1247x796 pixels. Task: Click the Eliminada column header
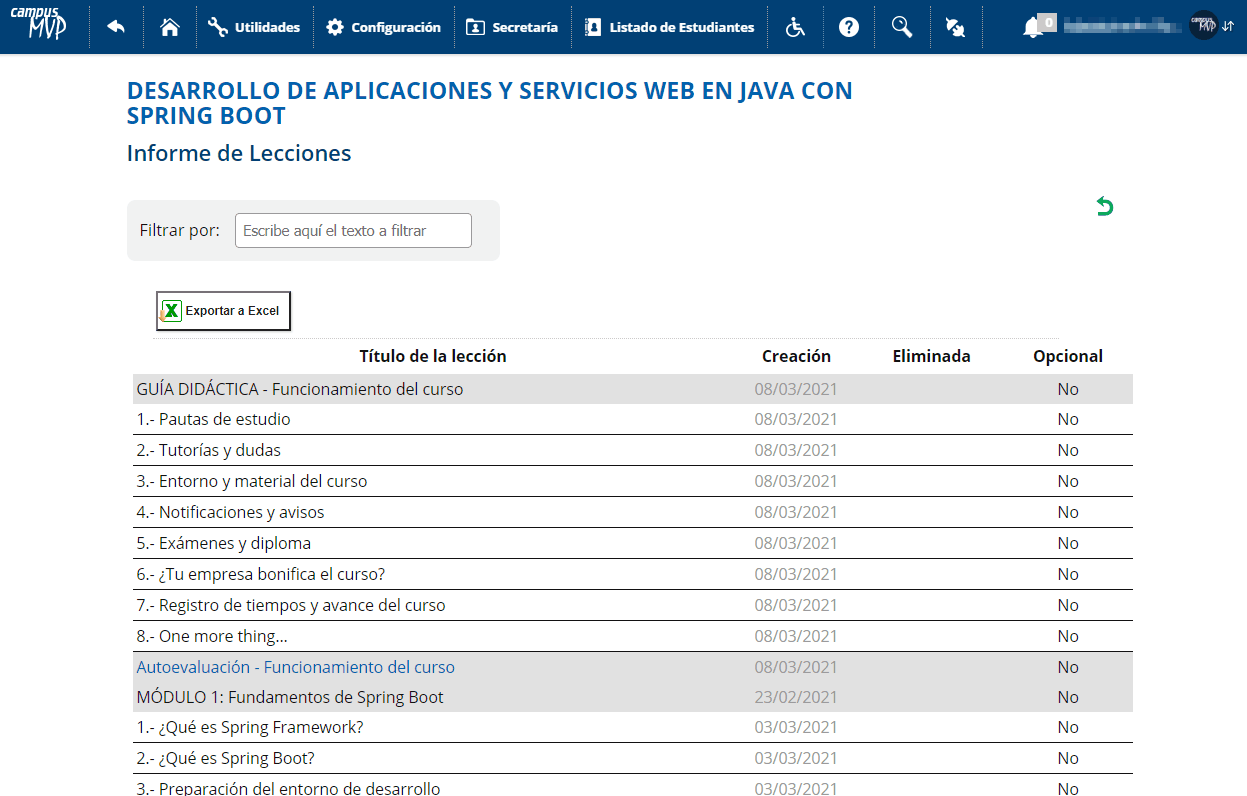[x=931, y=356]
